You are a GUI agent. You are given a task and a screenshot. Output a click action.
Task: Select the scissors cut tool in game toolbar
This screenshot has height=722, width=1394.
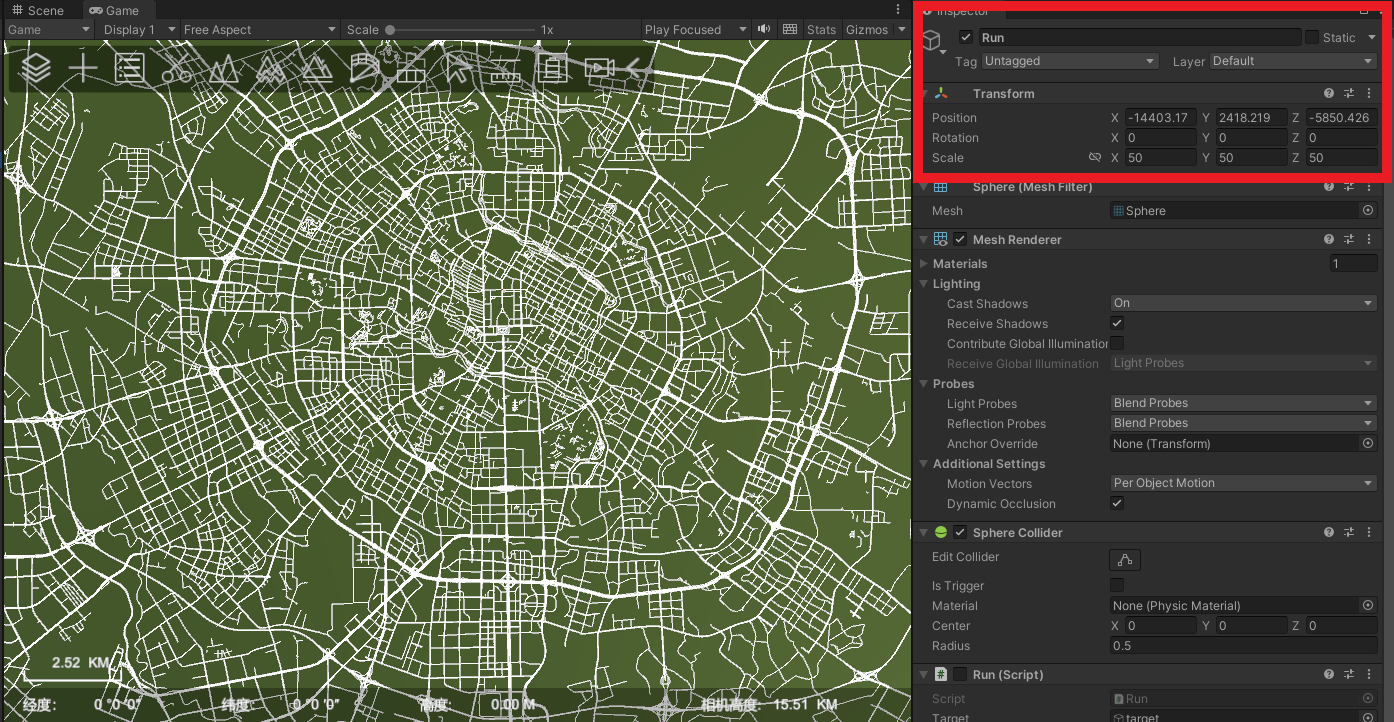click(176, 68)
